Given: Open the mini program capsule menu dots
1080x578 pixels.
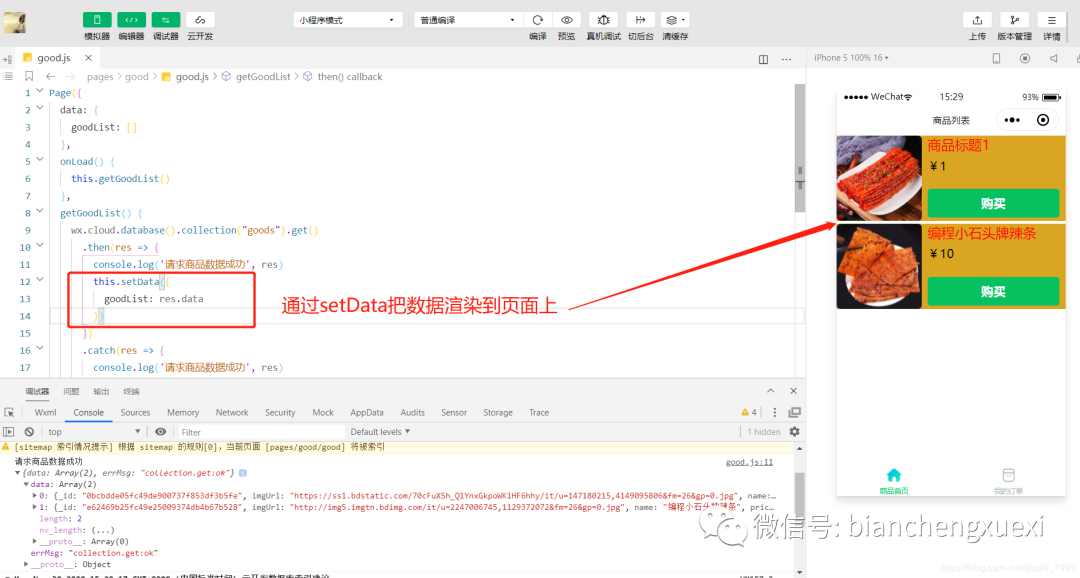Looking at the screenshot, I should [1012, 120].
